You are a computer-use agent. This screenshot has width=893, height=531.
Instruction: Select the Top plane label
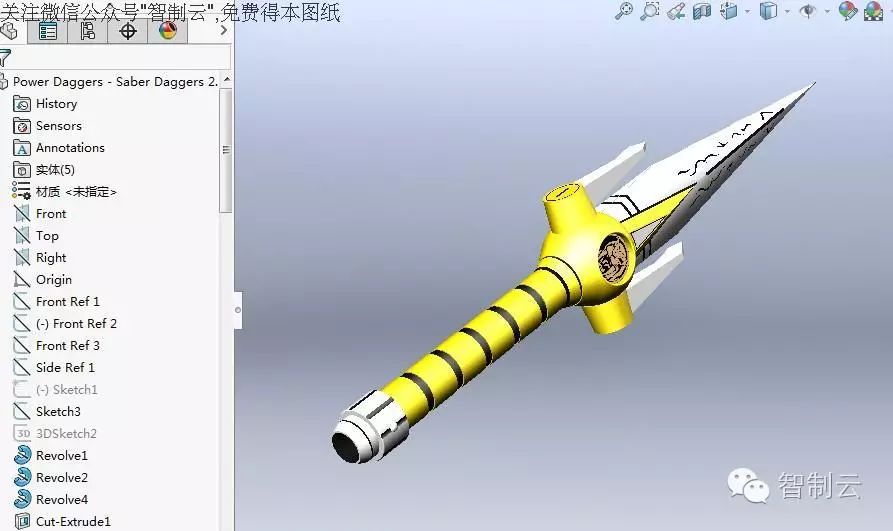(x=47, y=236)
